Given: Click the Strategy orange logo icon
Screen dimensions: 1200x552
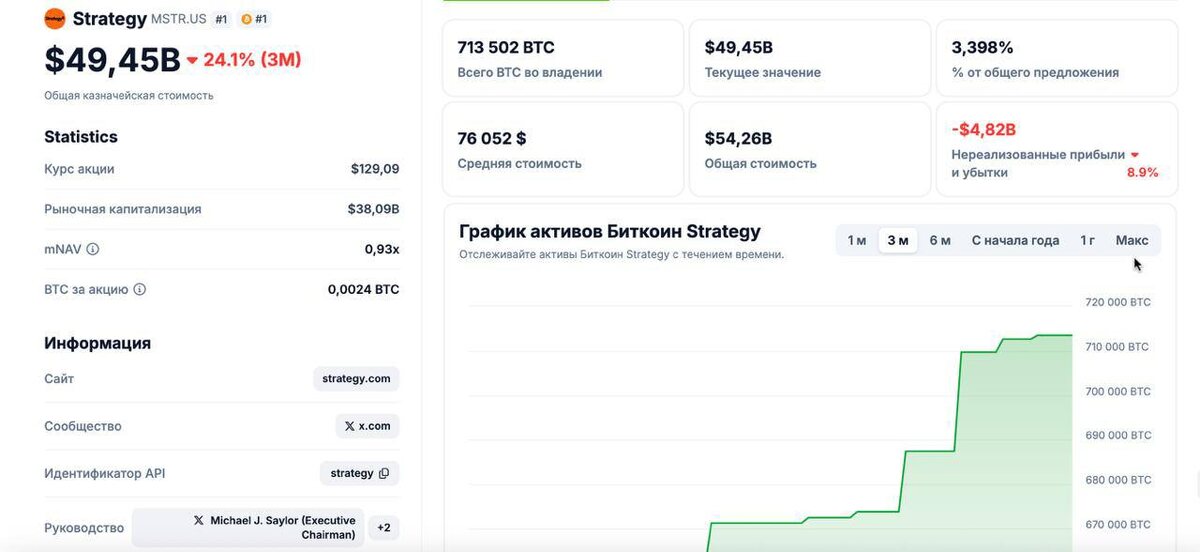Looking at the screenshot, I should (x=55, y=19).
